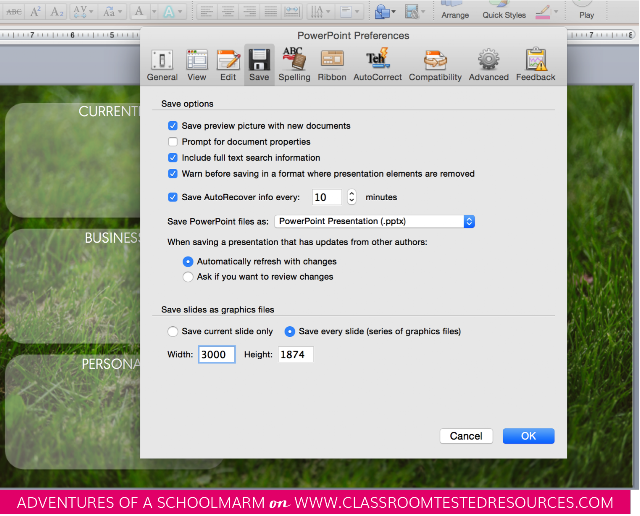Click the strikethrough ABC toolbar icon
640x516 pixels.
tap(14, 11)
